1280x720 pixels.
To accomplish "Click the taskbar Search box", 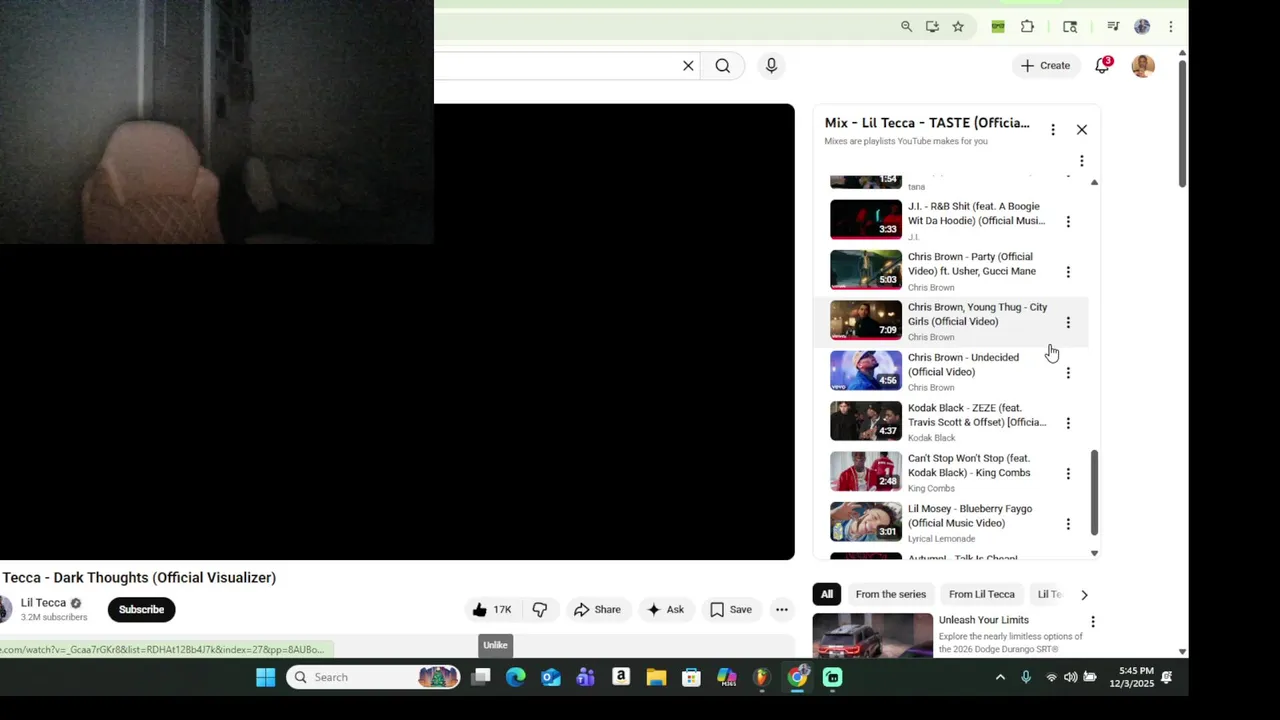I will [374, 677].
